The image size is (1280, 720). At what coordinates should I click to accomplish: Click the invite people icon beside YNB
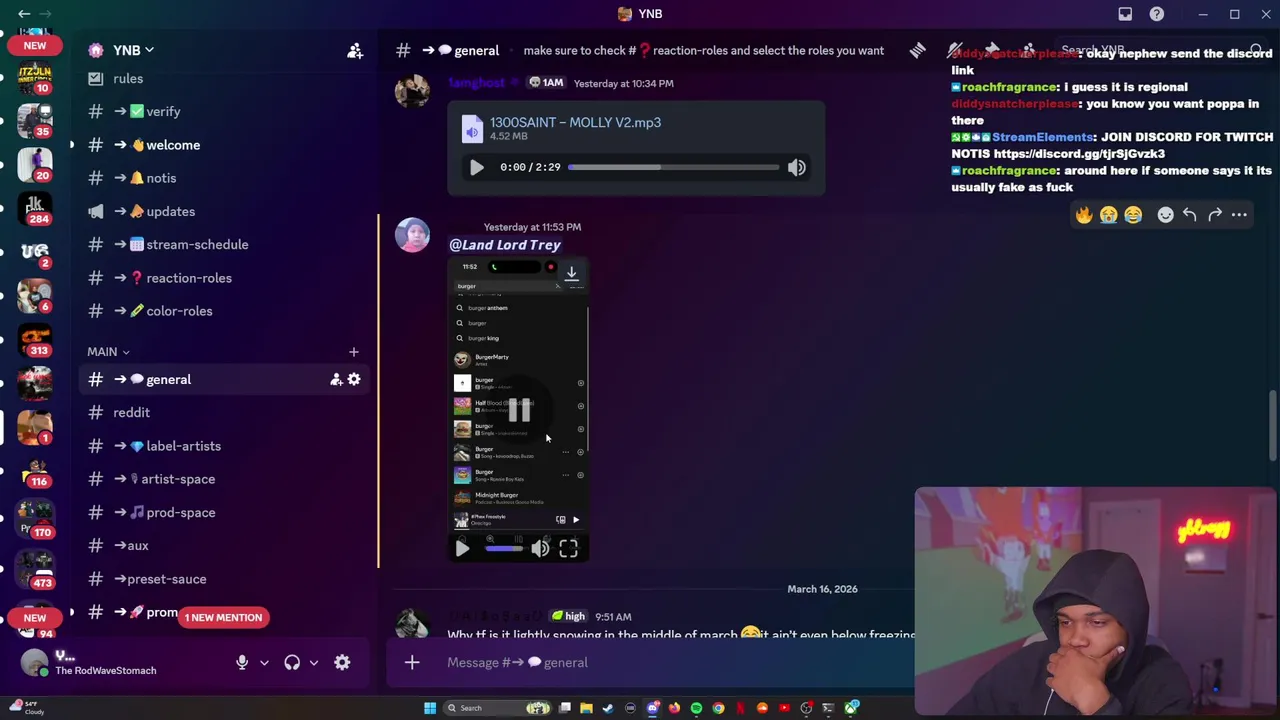point(354,50)
